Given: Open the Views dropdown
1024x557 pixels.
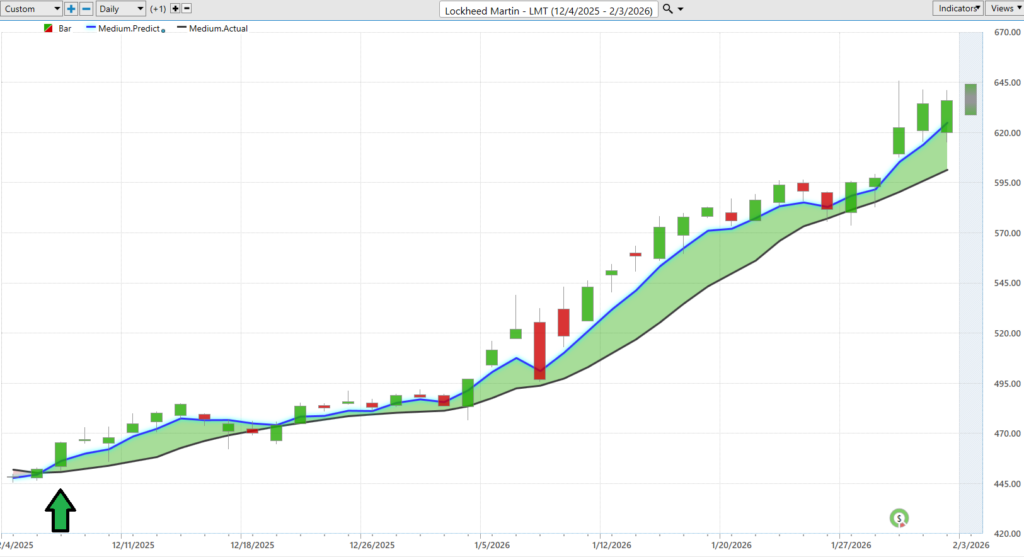Looking at the screenshot, I should pos(1004,8).
